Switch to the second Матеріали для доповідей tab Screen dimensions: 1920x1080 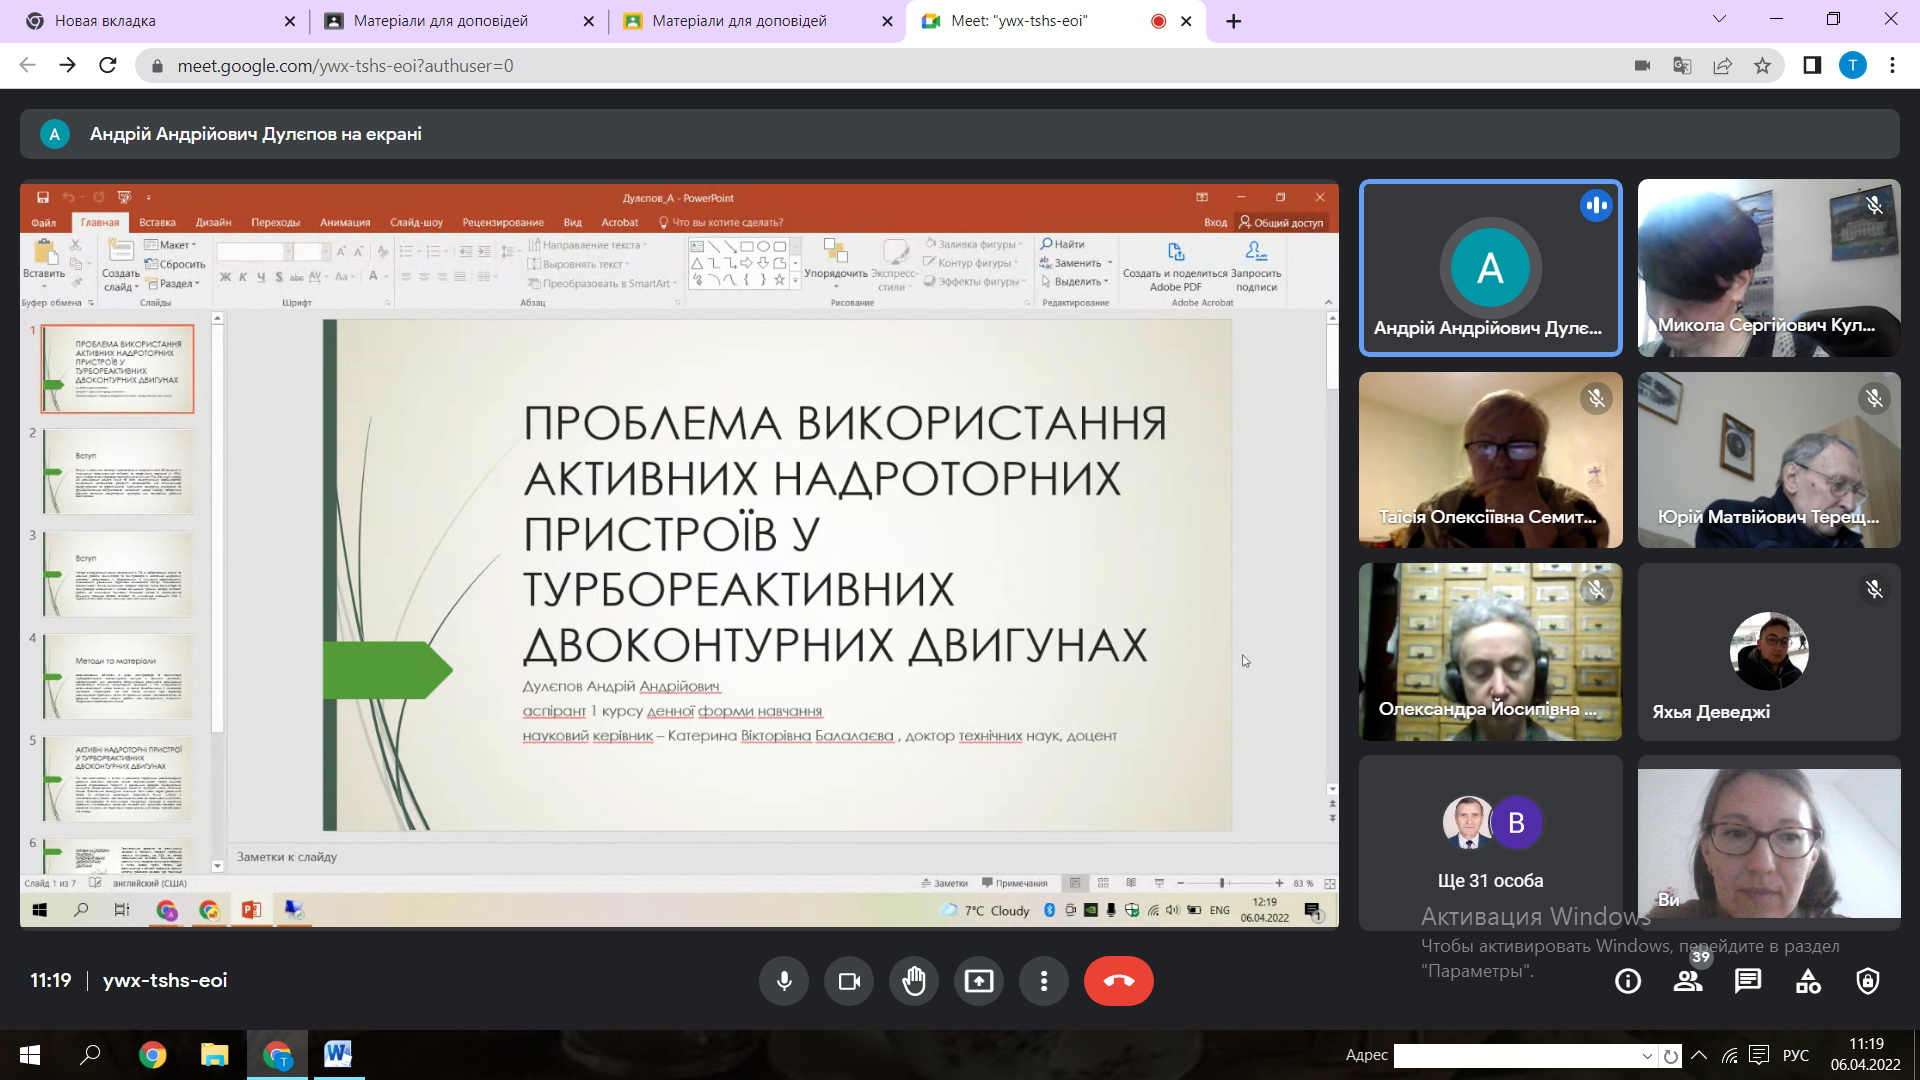pyautogui.click(x=738, y=21)
